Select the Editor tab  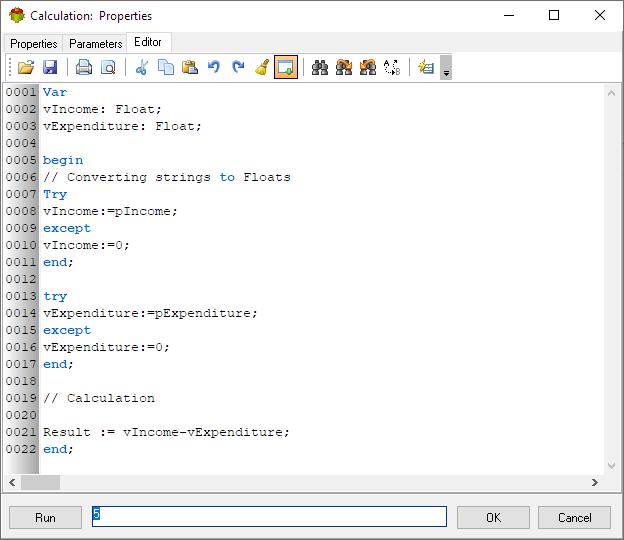148,42
